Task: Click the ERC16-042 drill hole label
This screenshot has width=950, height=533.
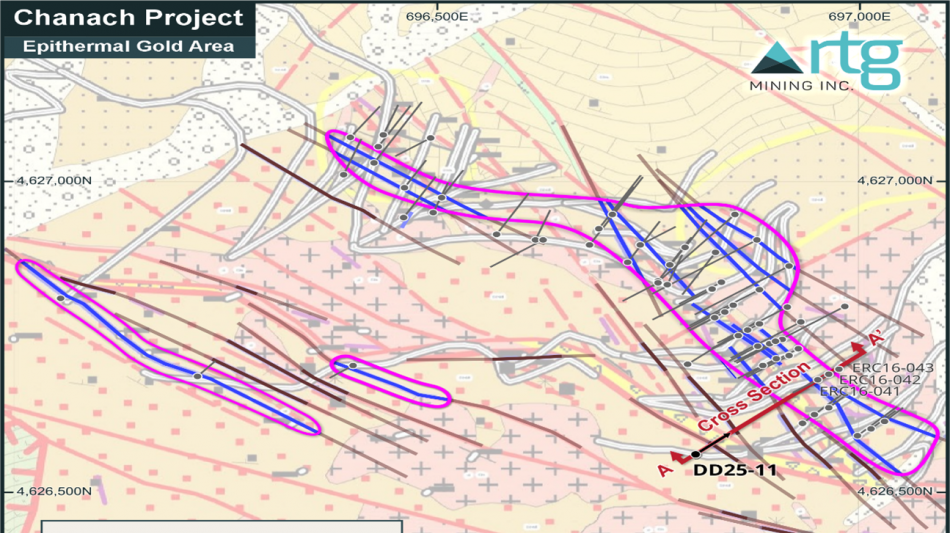Action: (x=879, y=380)
